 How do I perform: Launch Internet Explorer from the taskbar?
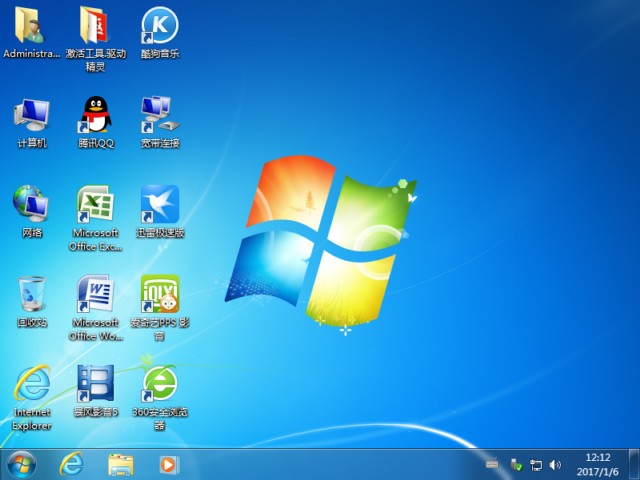click(71, 464)
